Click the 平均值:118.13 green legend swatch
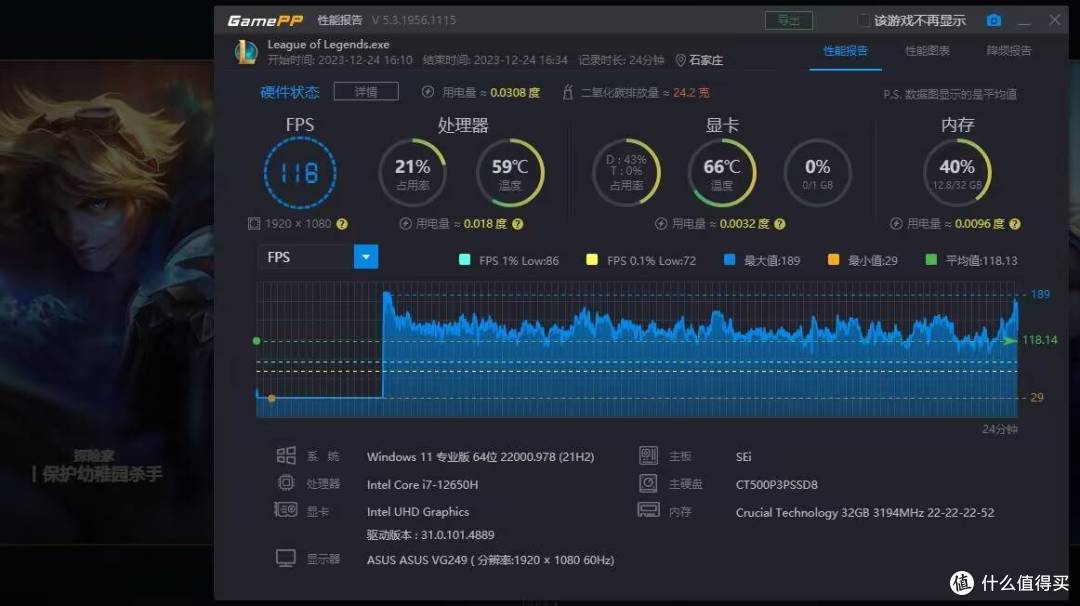Image resolution: width=1080 pixels, height=606 pixels. pyautogui.click(x=931, y=260)
